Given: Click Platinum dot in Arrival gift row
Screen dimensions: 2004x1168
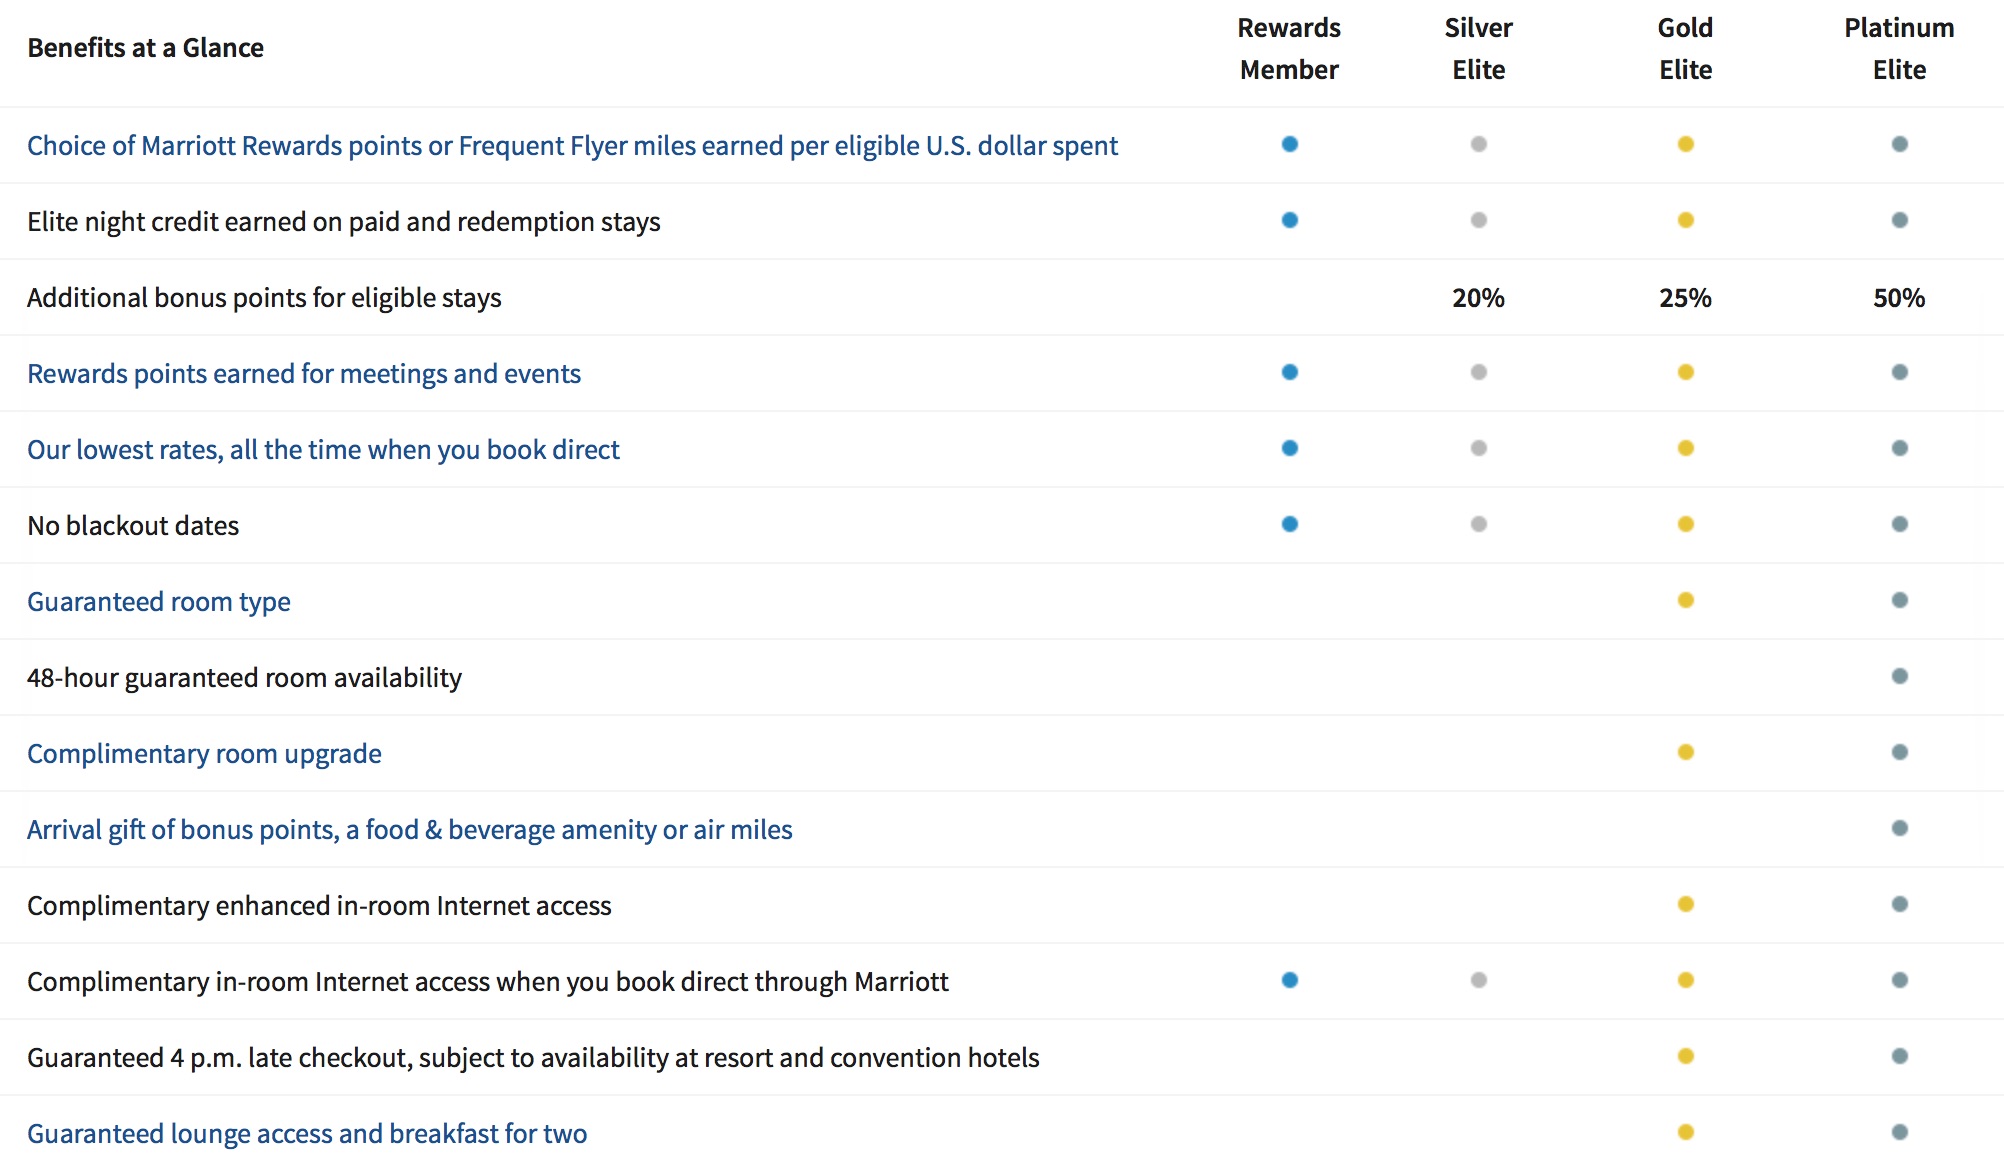Looking at the screenshot, I should point(1900,828).
